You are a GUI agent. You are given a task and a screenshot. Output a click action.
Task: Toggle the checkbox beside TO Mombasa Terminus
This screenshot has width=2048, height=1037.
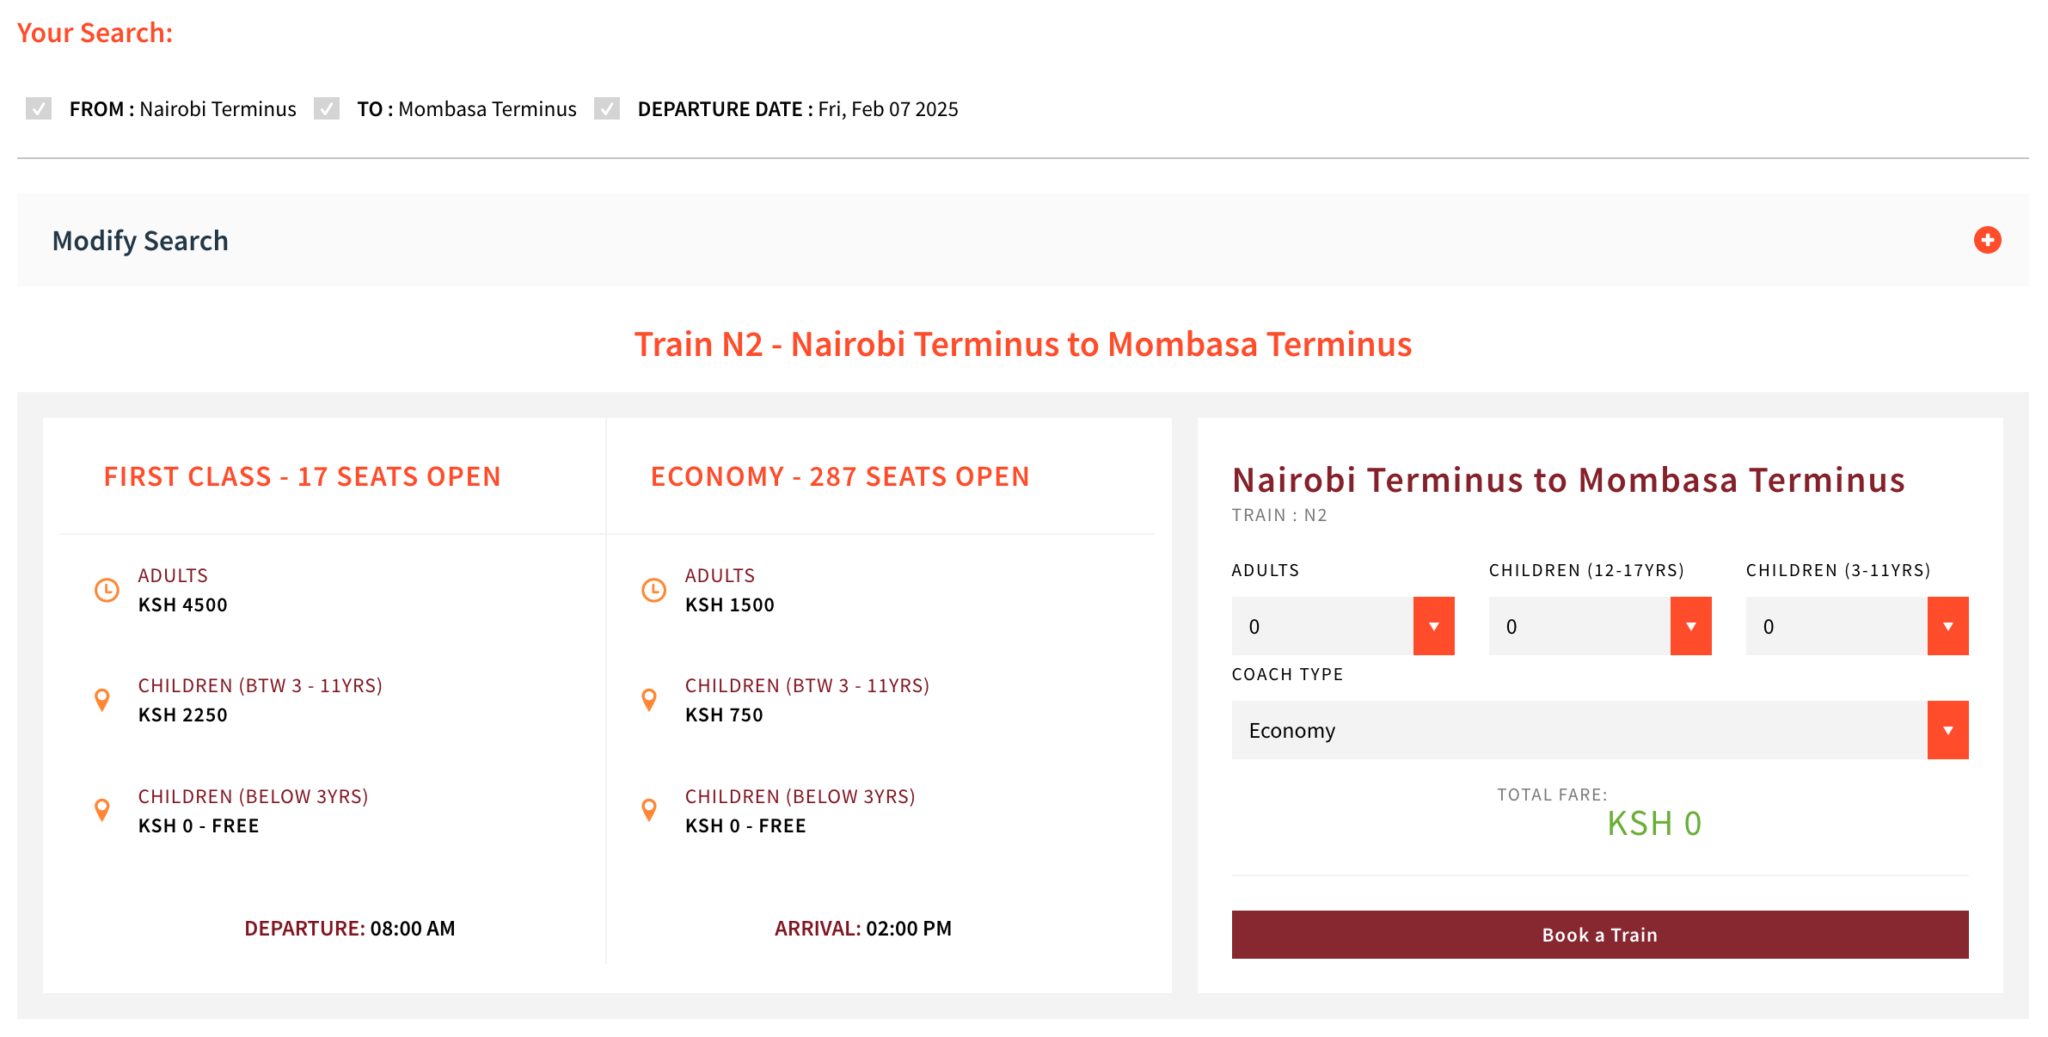pyautogui.click(x=326, y=108)
